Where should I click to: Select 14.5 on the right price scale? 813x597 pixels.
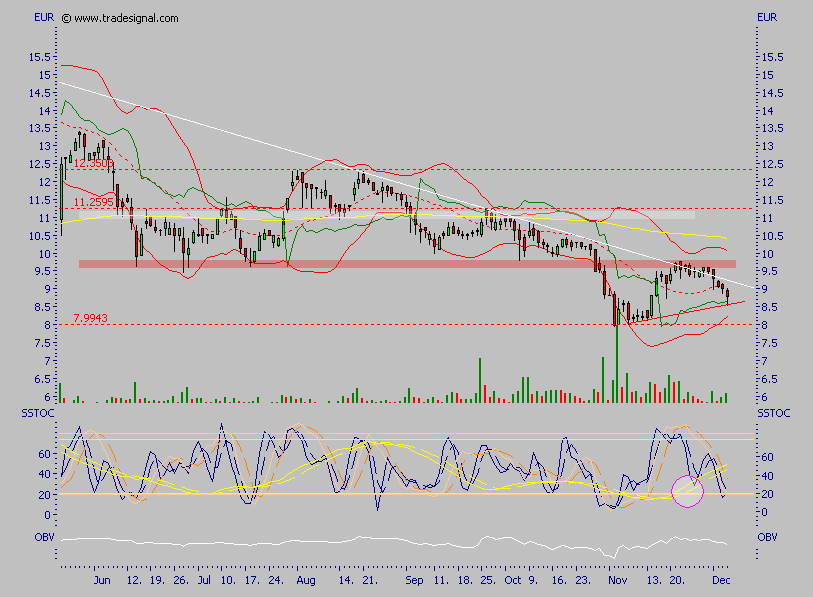pyautogui.click(x=773, y=93)
